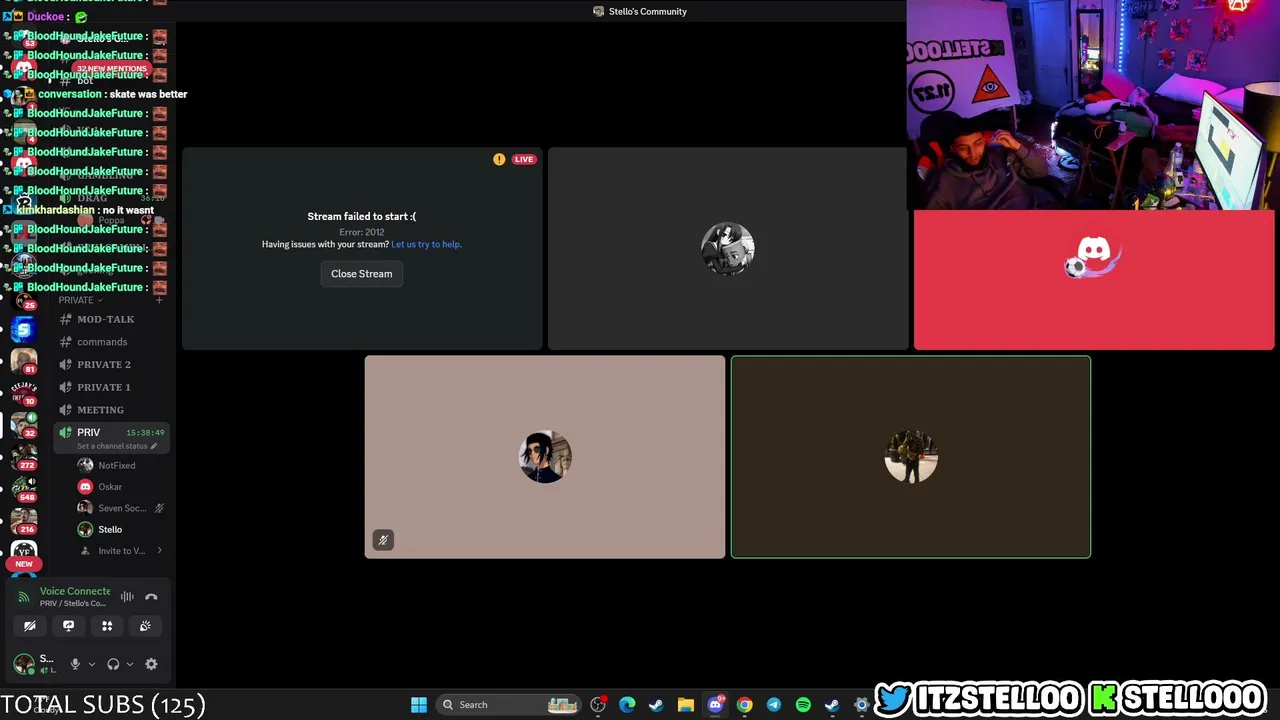Viewport: 1280px width, 720px height.
Task: Open Telegram from the taskbar
Action: (x=774, y=705)
